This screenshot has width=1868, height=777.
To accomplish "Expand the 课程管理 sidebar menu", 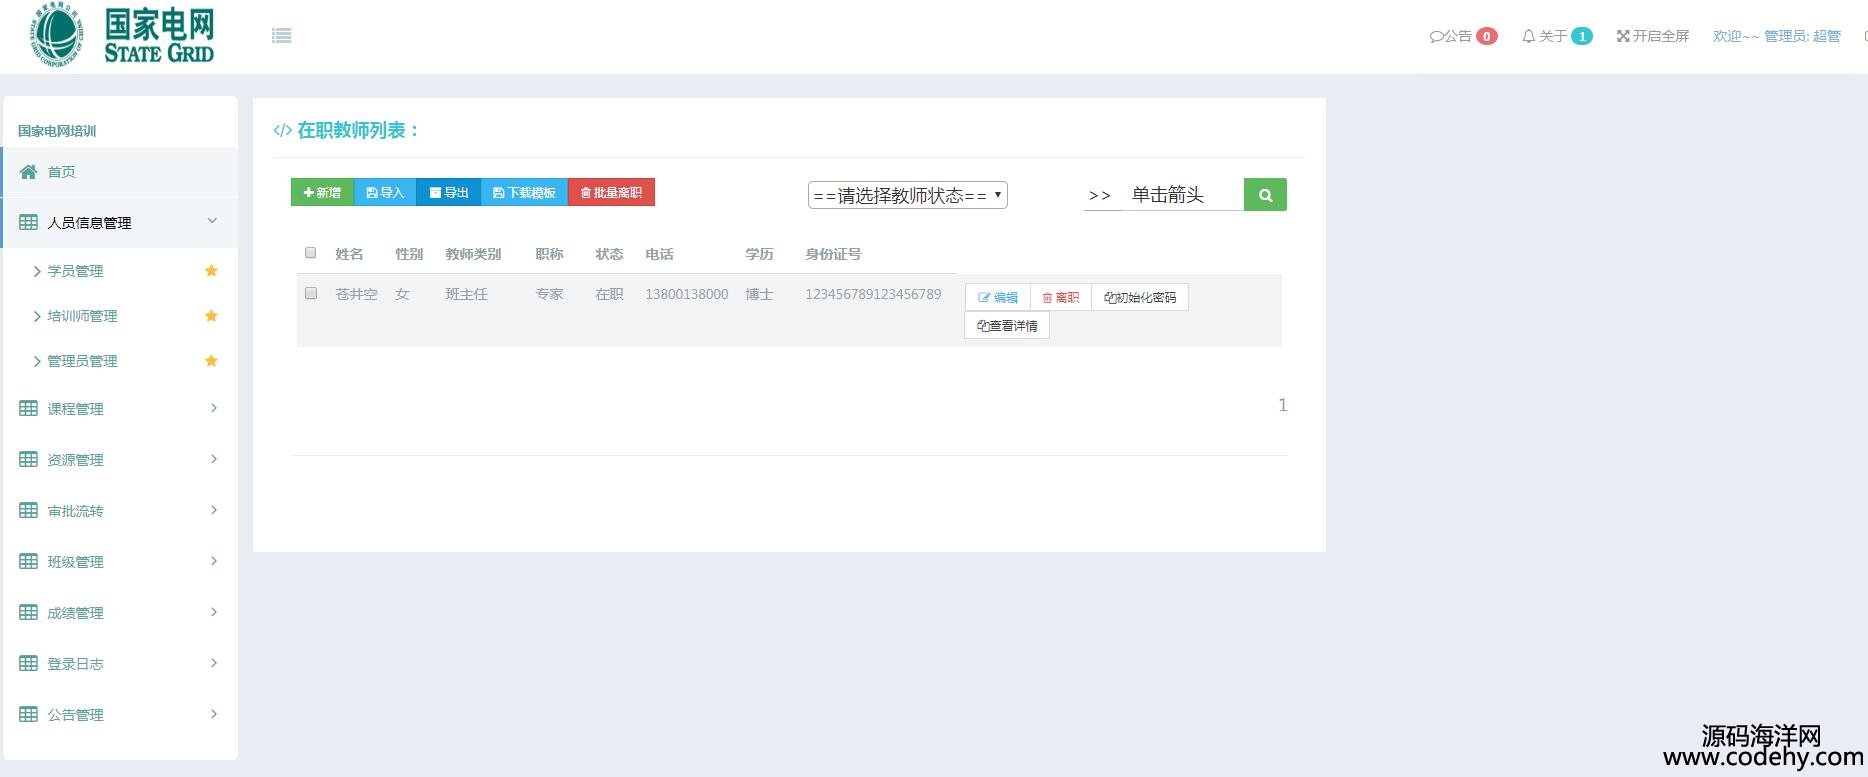I will [x=118, y=409].
